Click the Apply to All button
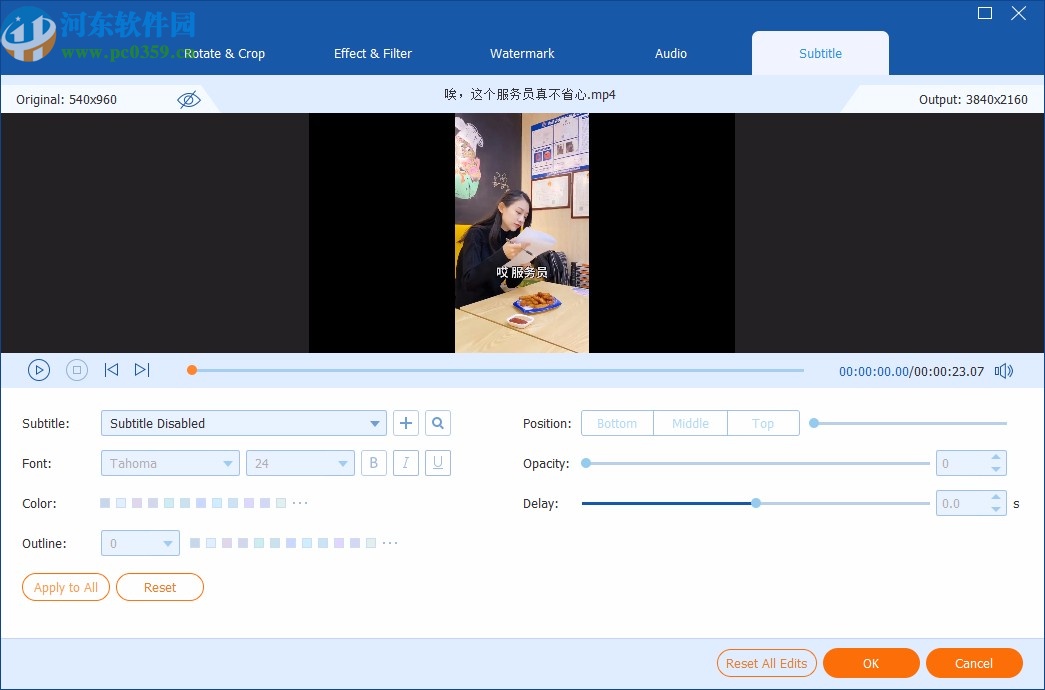Viewport: 1045px width, 690px height. coord(65,587)
